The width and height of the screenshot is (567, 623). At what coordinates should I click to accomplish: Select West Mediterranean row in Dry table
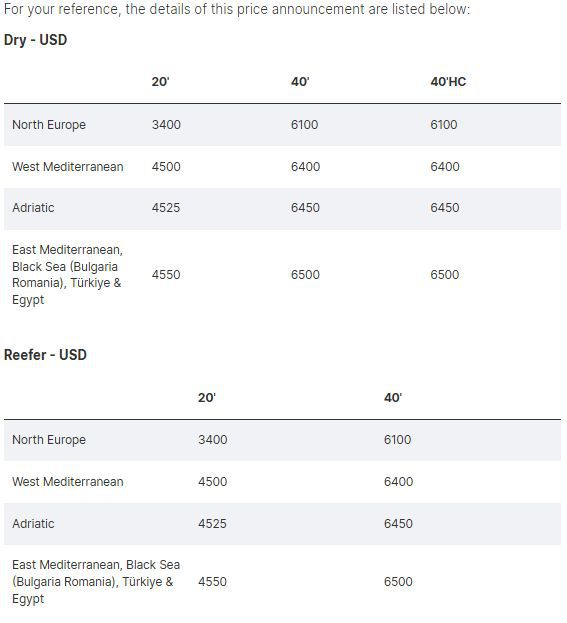(283, 167)
